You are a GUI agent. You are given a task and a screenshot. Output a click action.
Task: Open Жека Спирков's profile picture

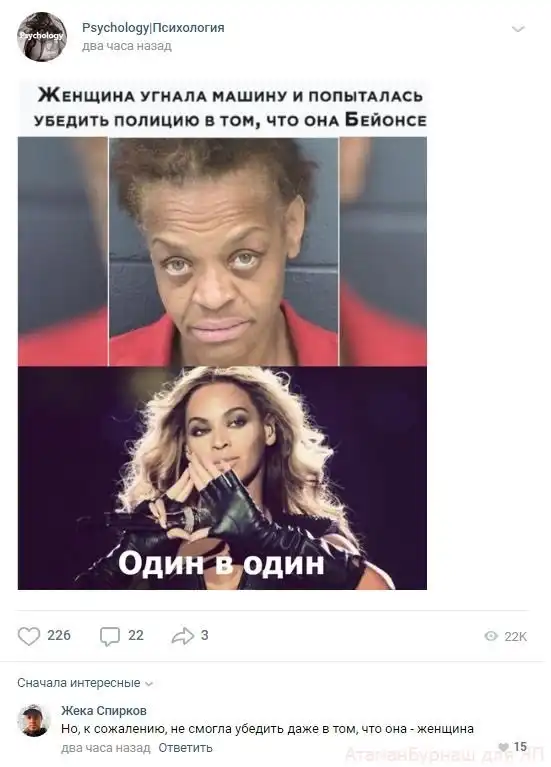[x=34, y=721]
